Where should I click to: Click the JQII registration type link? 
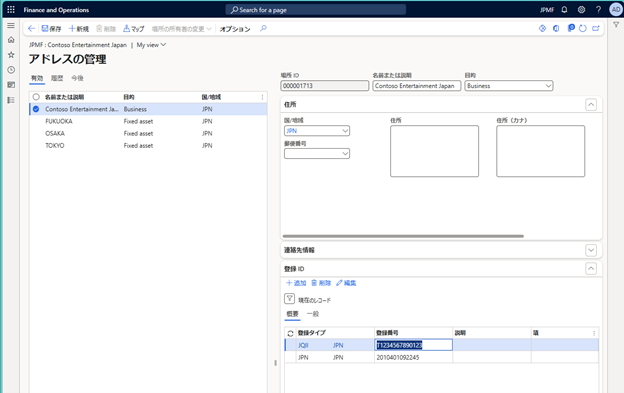pos(303,345)
